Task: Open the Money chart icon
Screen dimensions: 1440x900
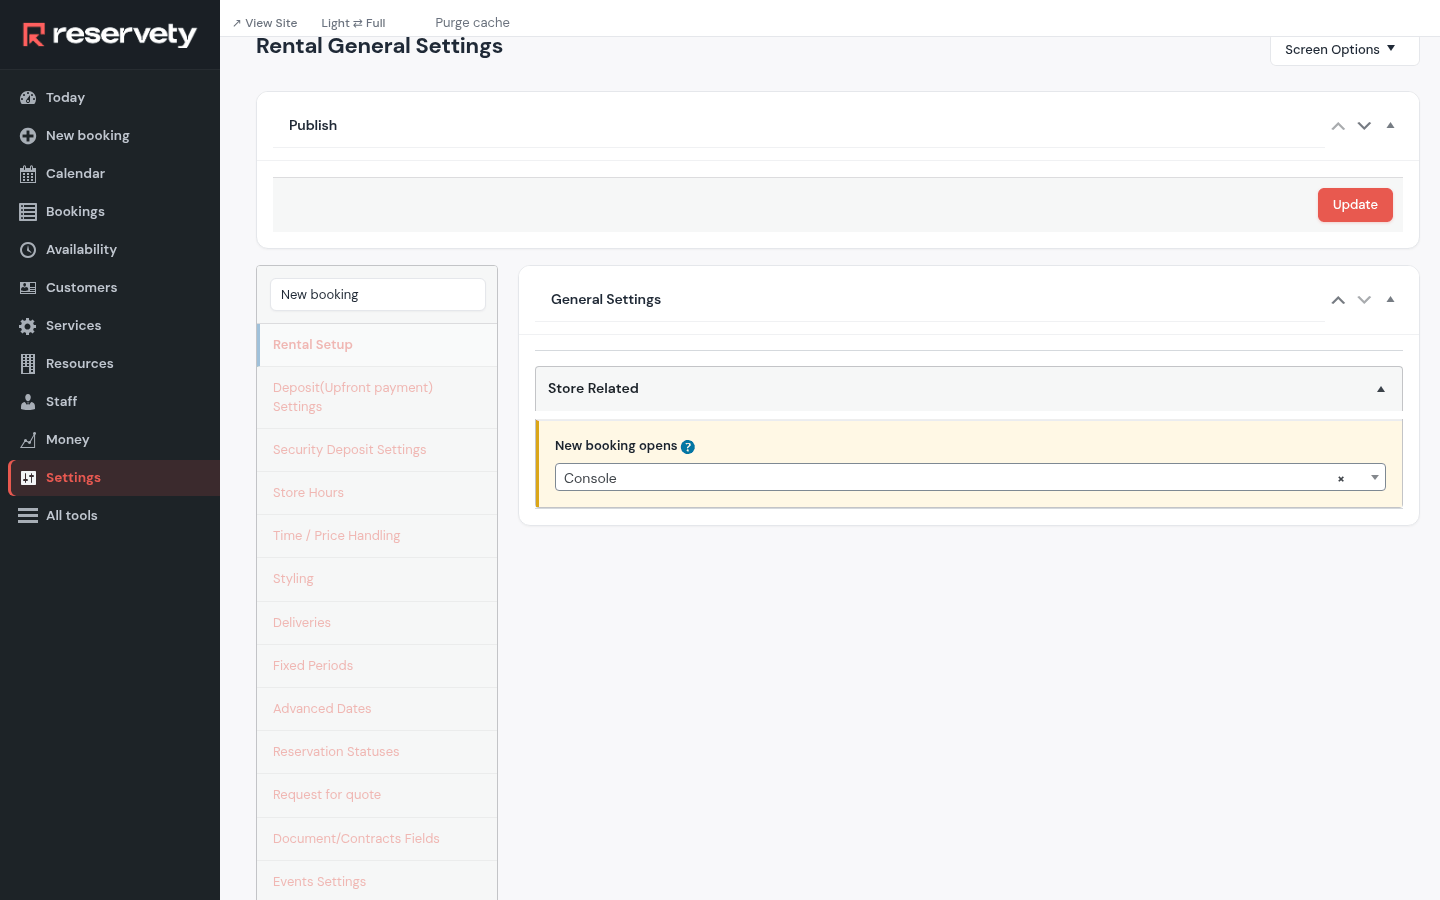Action: [x=28, y=440]
